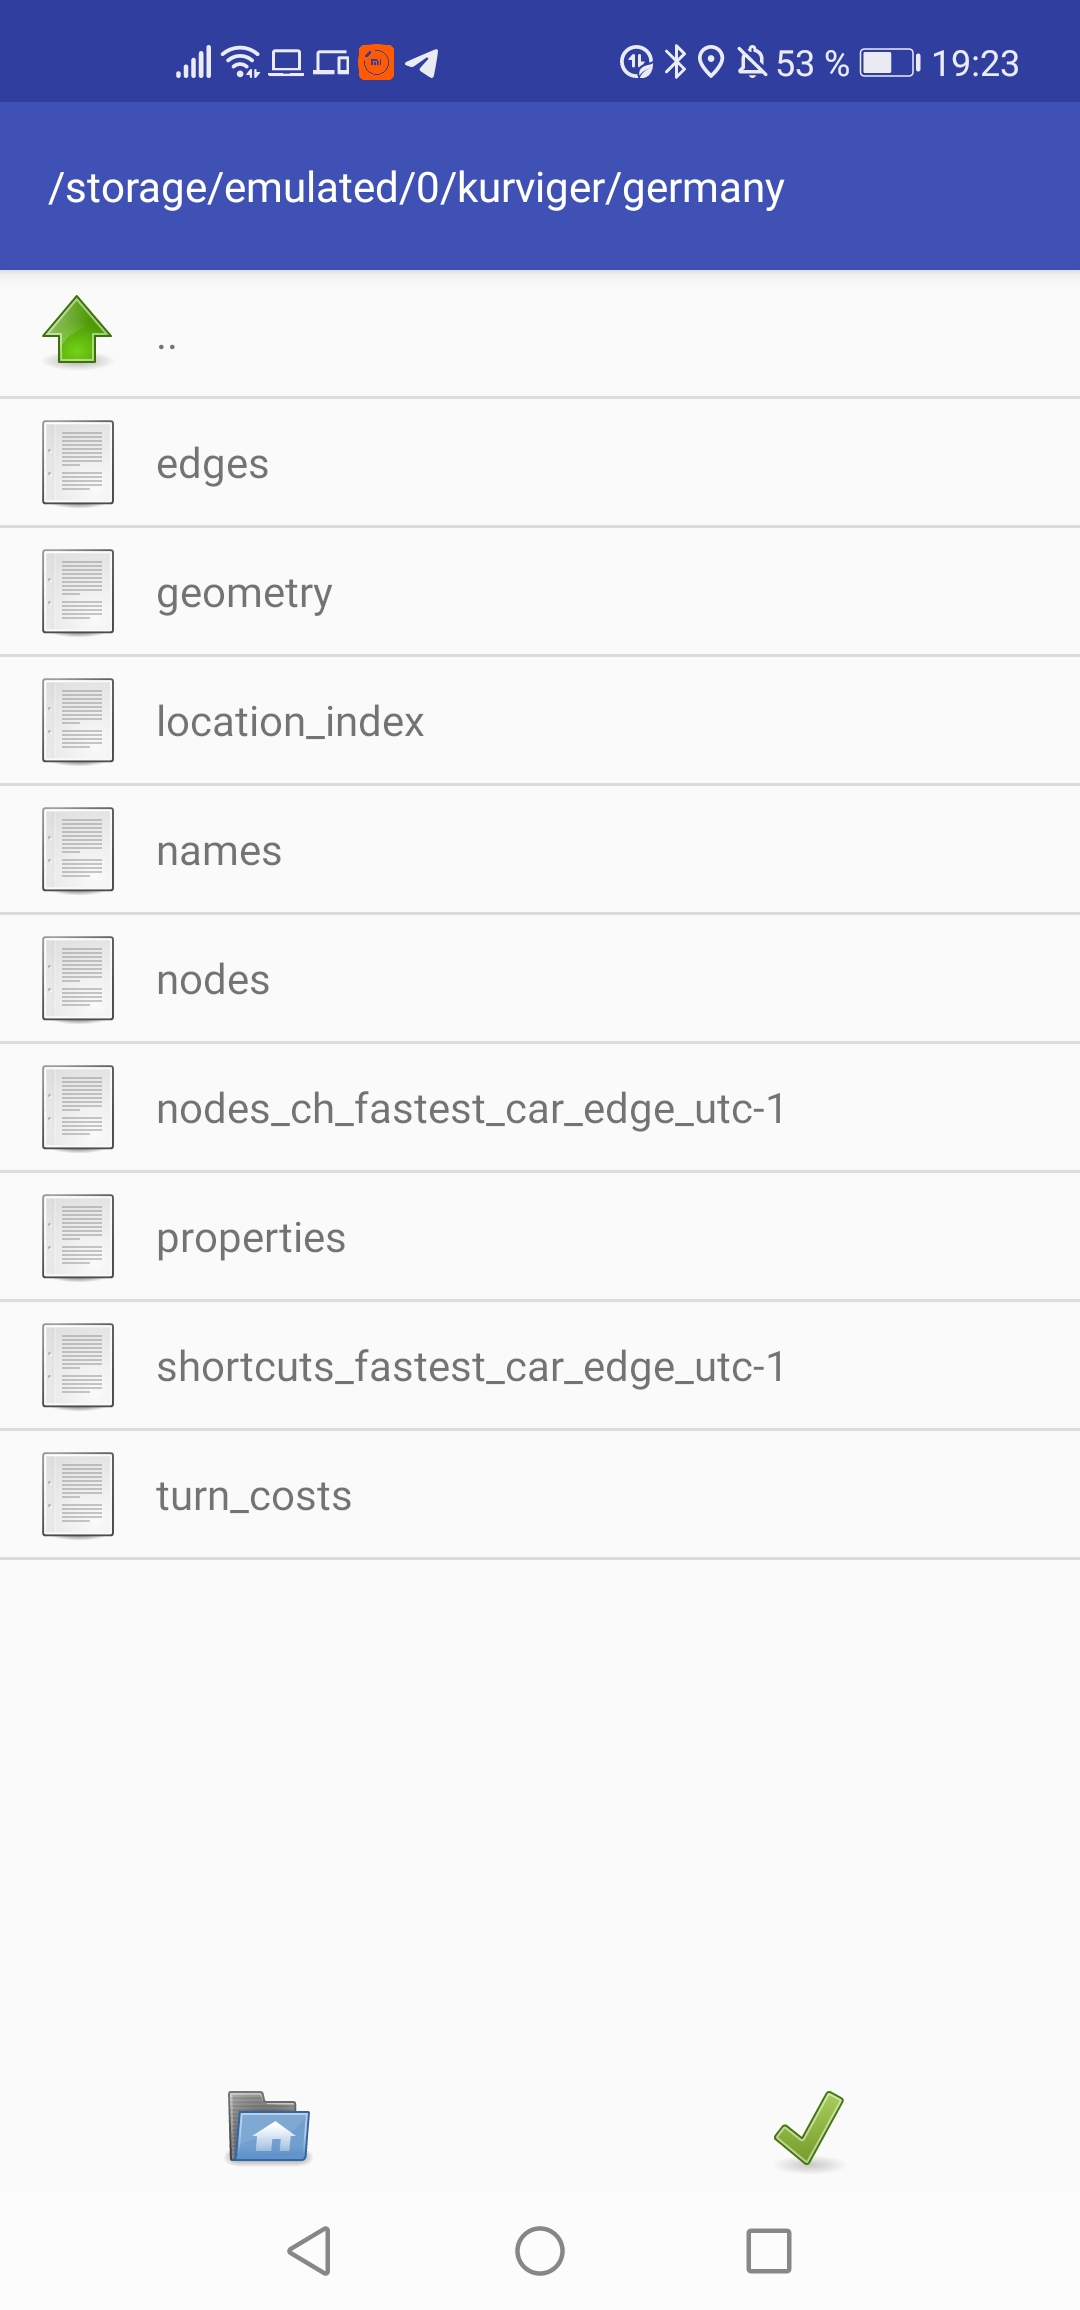Choose nodes_ch_fastest_car_edge_utc-1 file
The width and height of the screenshot is (1080, 2310).
tap(540, 1108)
